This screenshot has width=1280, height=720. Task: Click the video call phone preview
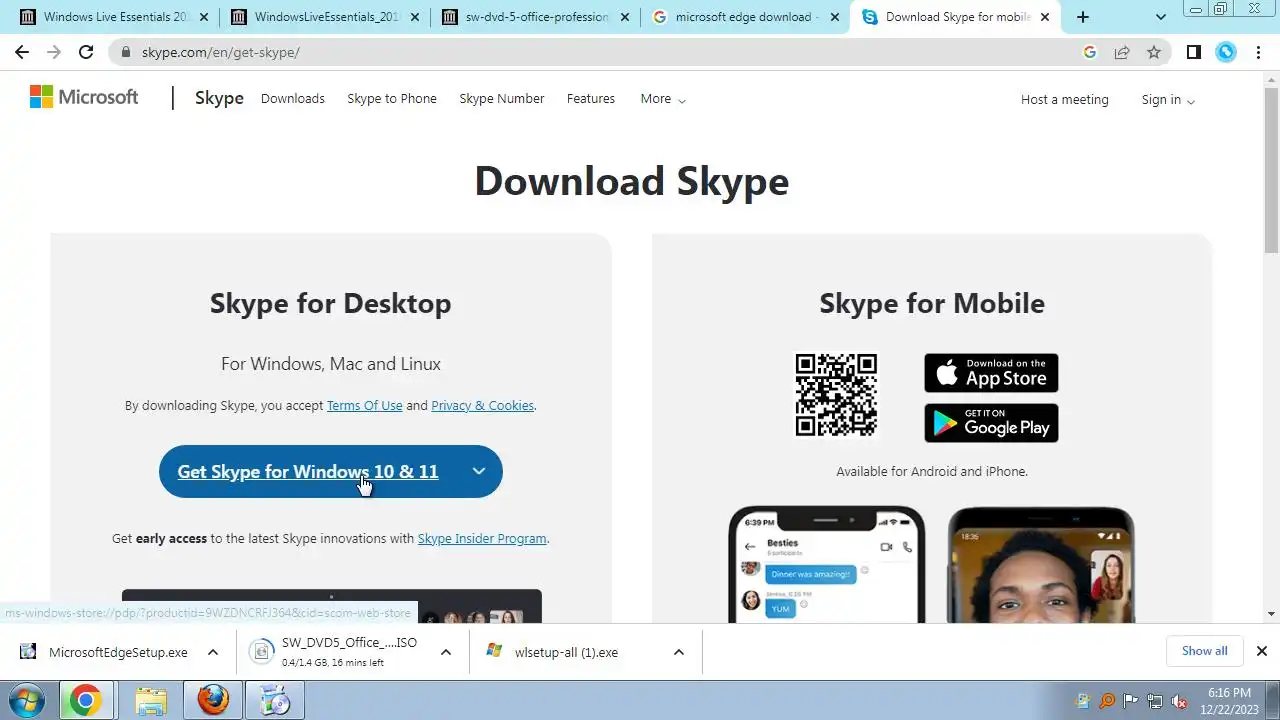pos(1041,565)
